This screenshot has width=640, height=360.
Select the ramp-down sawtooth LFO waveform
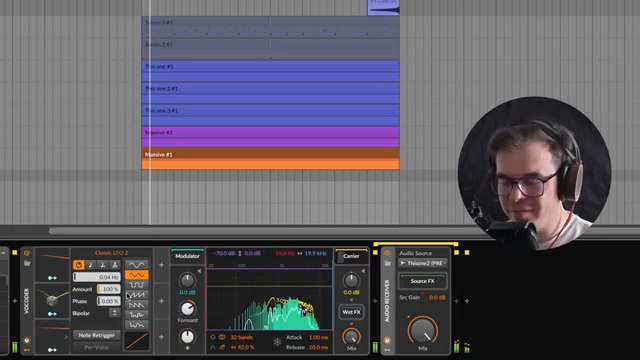[x=136, y=305]
